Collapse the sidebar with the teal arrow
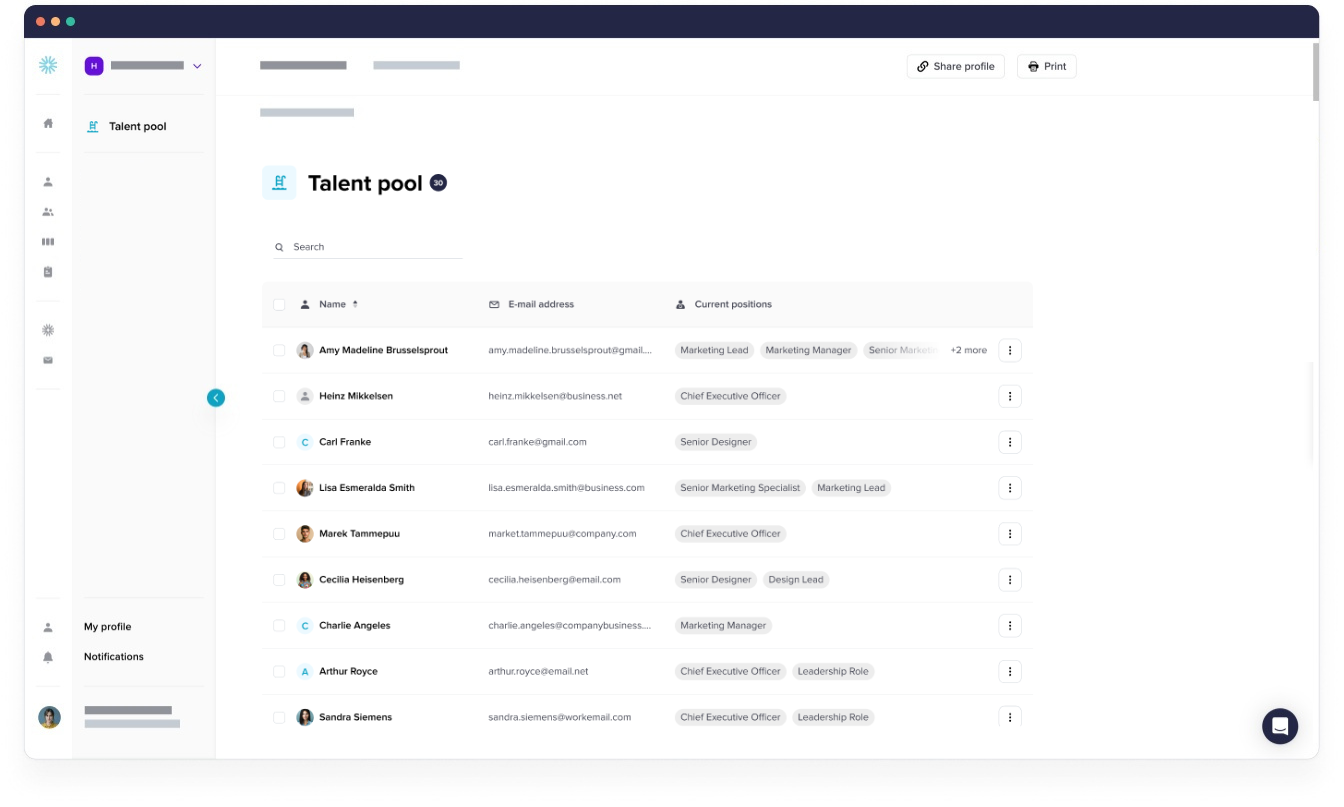Image resolution: width=1344 pixels, height=807 pixels. coord(216,398)
